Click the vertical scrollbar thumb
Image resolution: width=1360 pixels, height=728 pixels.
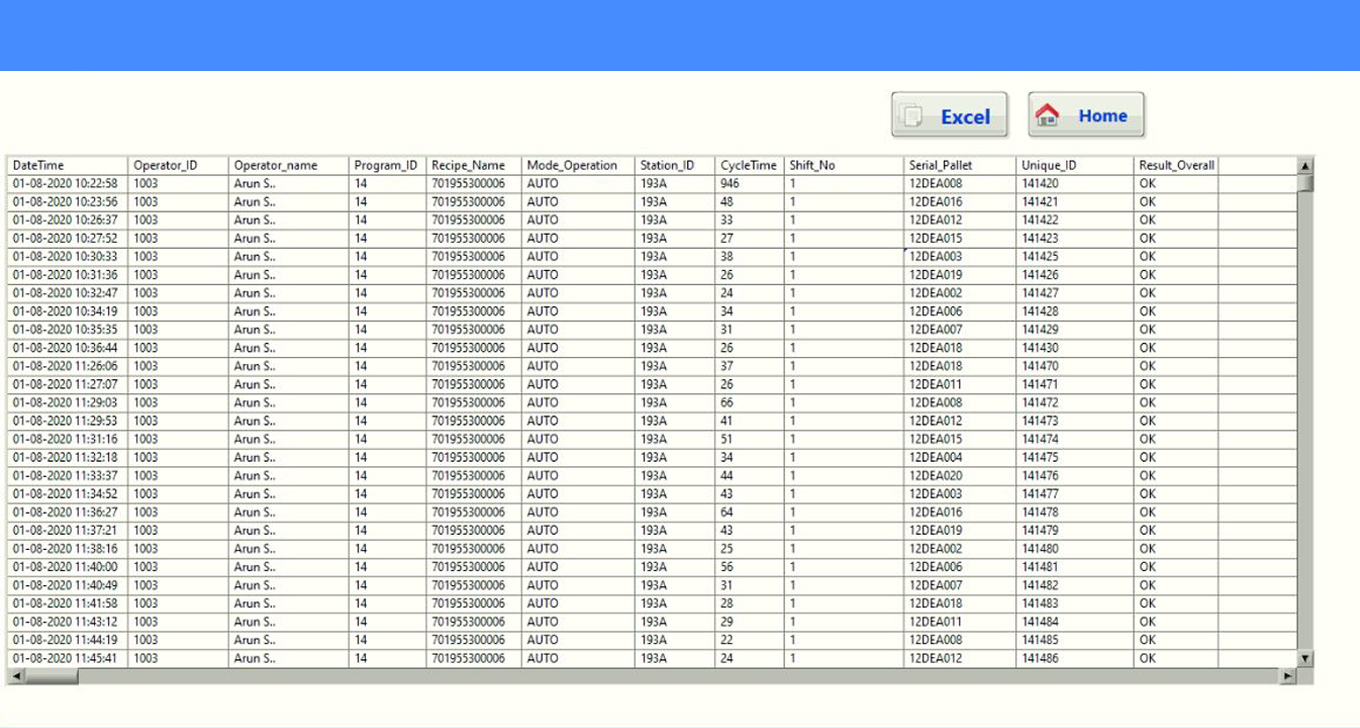[x=1305, y=182]
